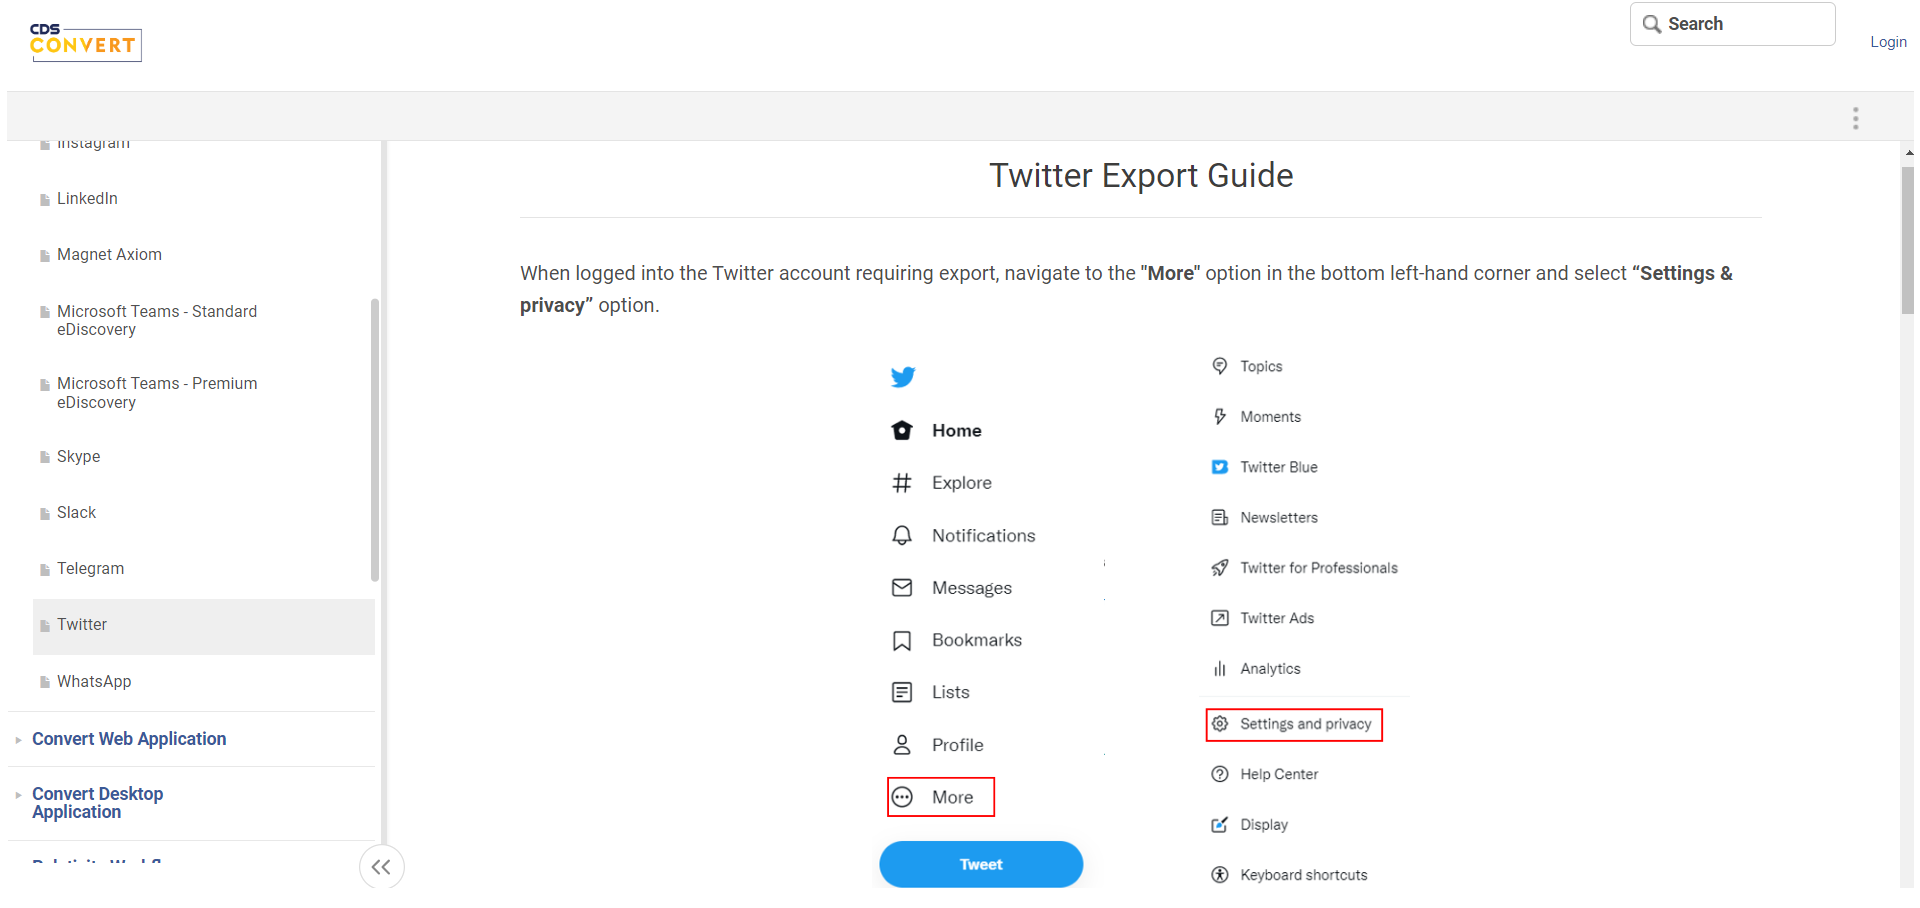1920x908 pixels.
Task: Open the Magnet Axiom guide
Action: click(109, 255)
